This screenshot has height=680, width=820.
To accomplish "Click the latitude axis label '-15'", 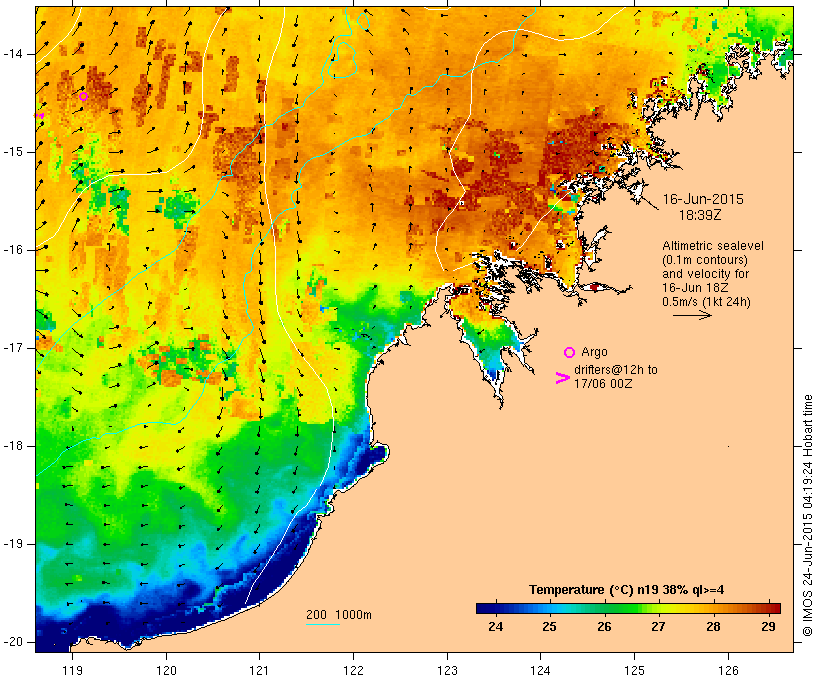I will click(12, 152).
